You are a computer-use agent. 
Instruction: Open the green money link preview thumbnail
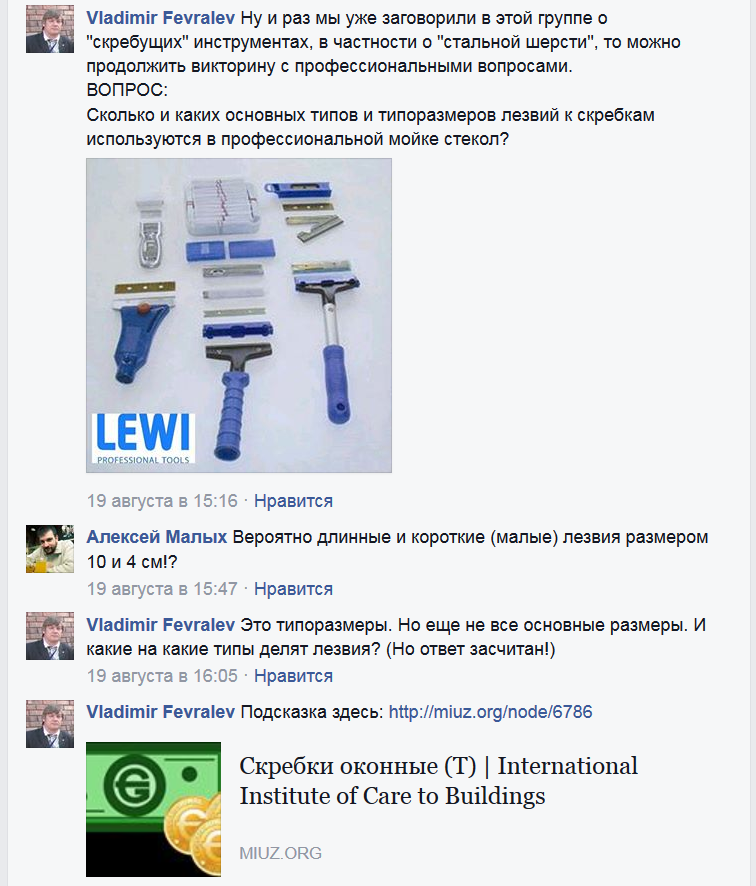pyautogui.click(x=153, y=809)
